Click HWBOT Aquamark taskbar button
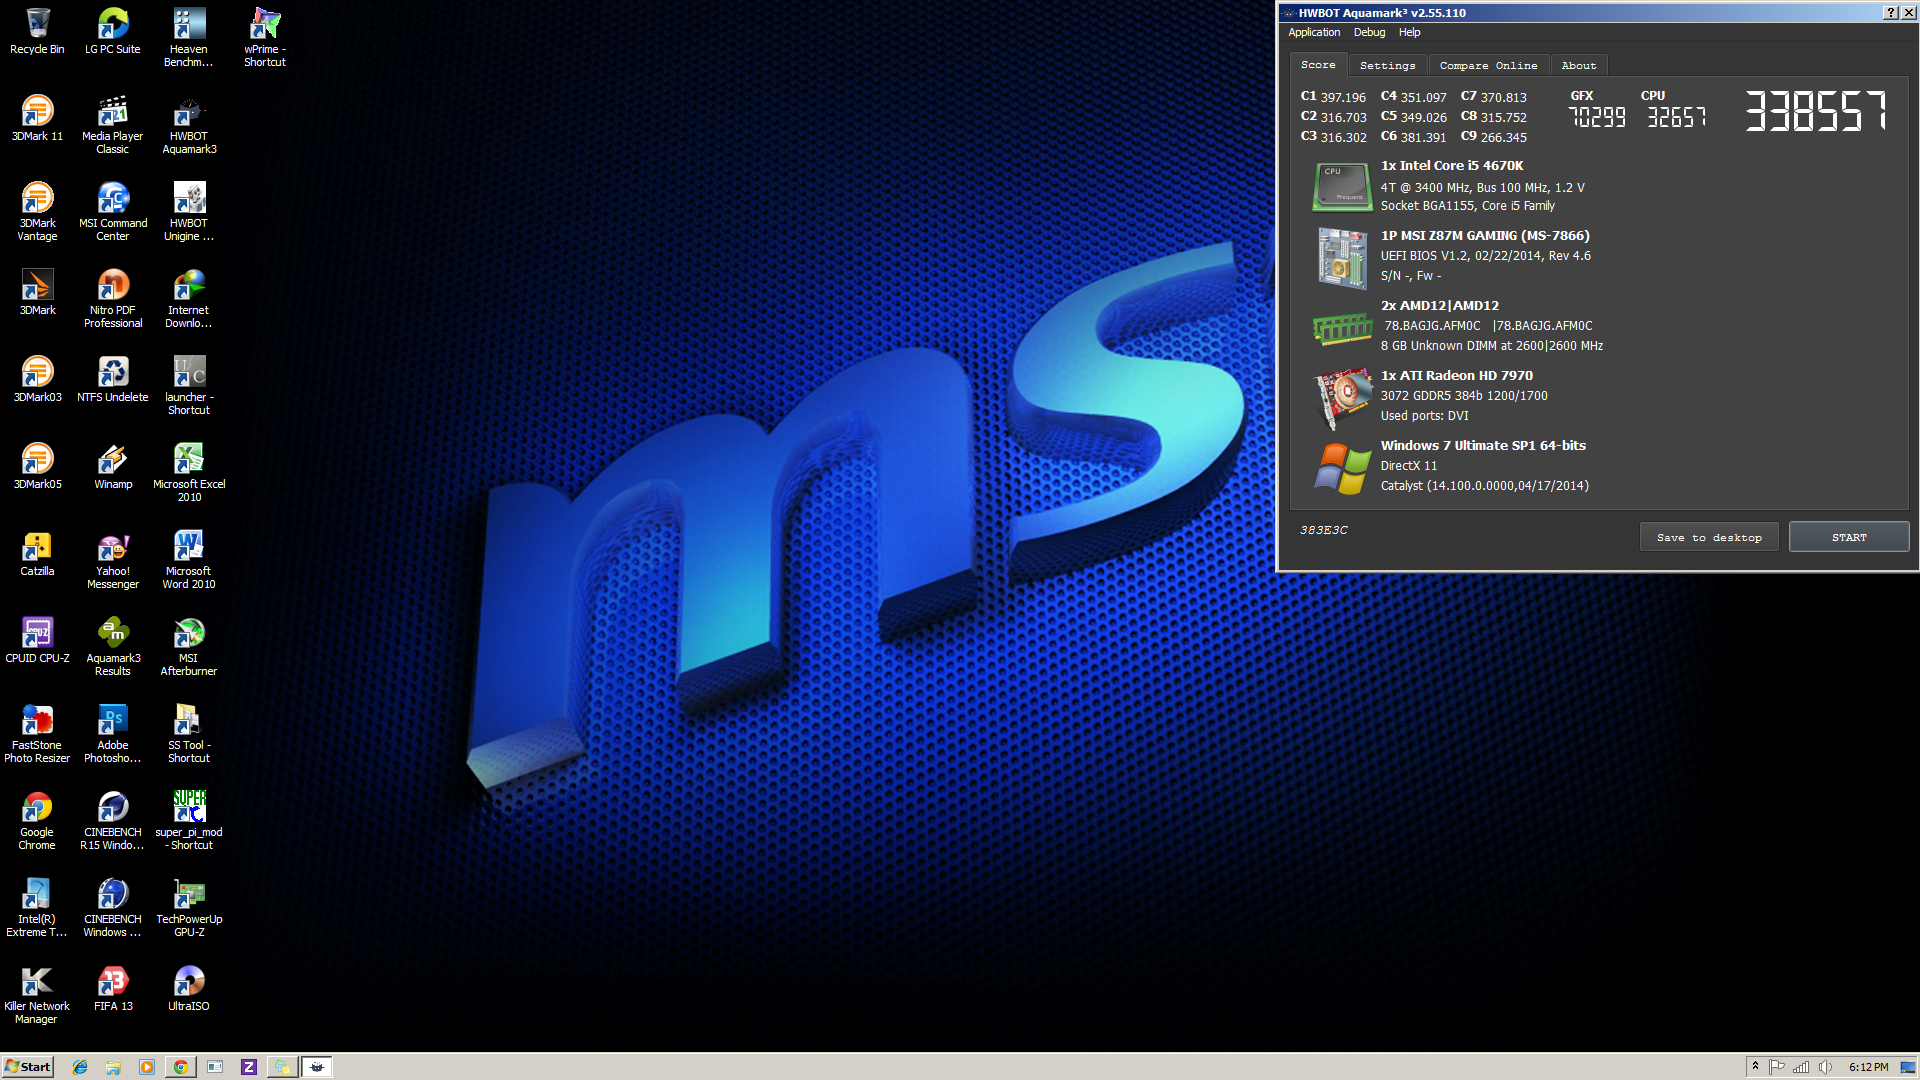The width and height of the screenshot is (1920, 1080). pos(317,1067)
